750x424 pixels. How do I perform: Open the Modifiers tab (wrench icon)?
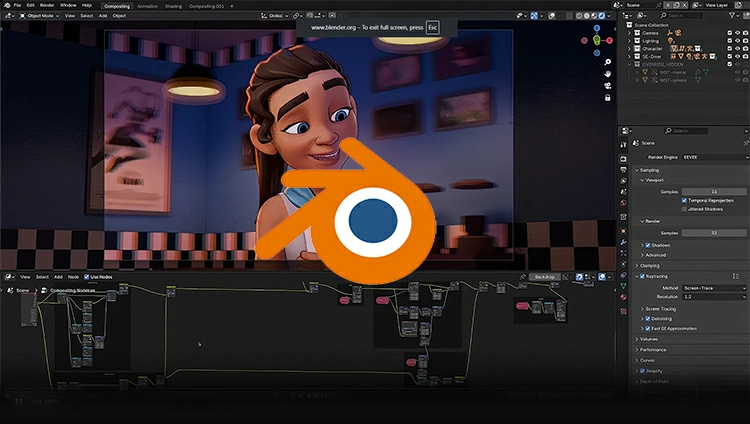click(x=623, y=242)
